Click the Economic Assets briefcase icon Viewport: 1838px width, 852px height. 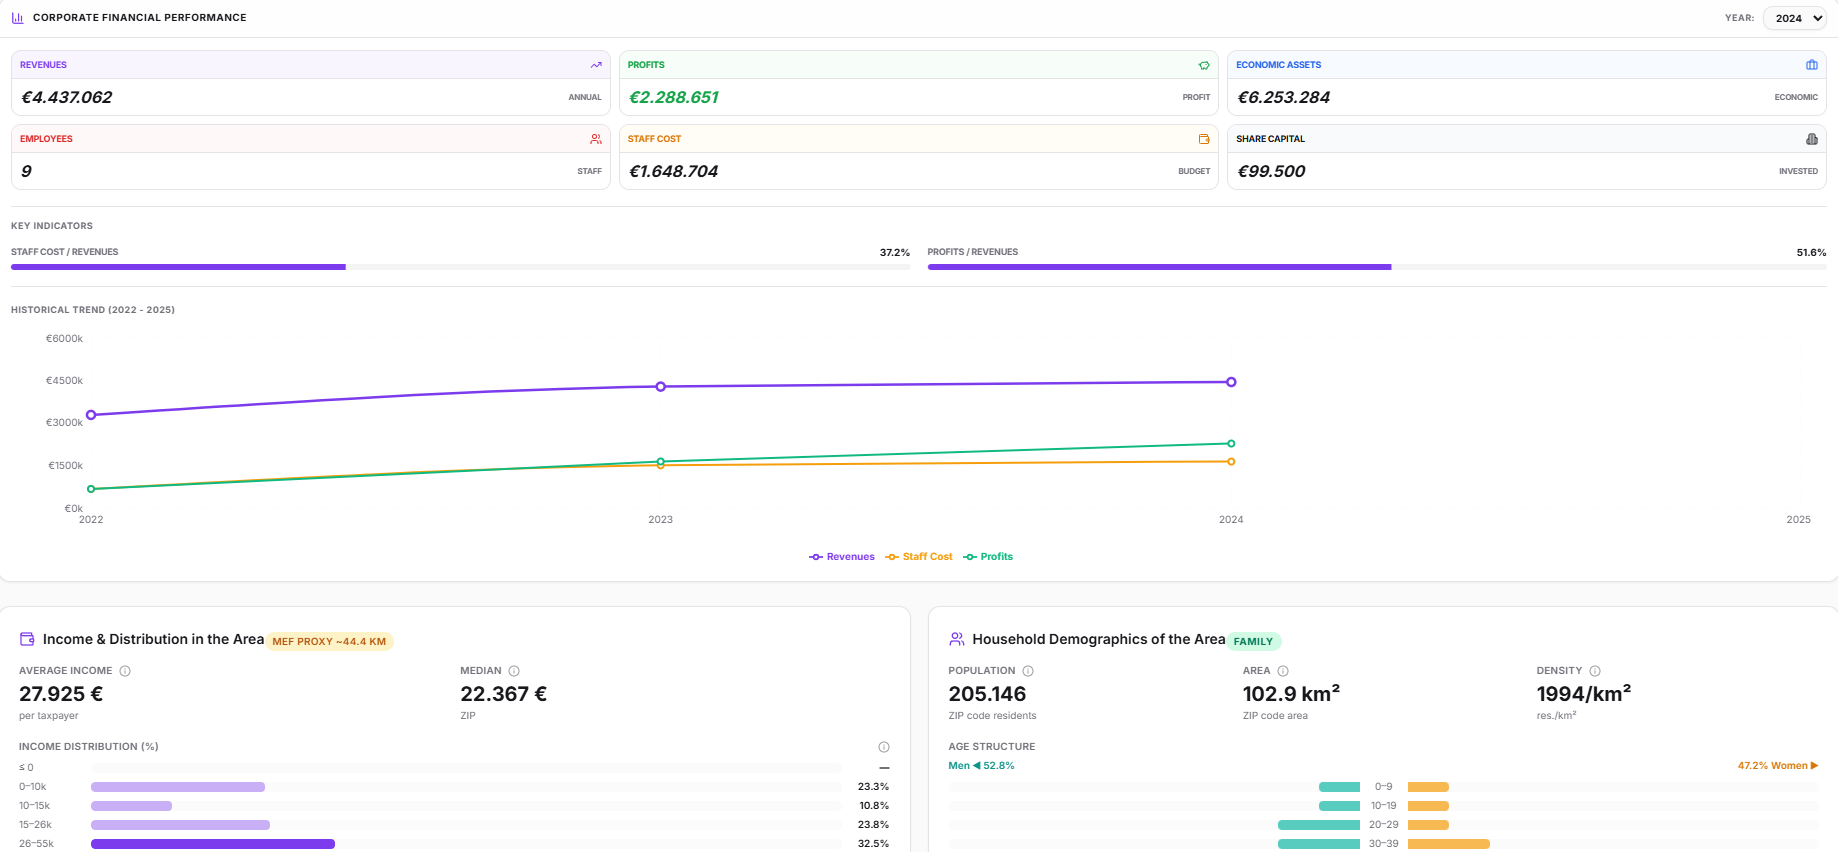click(x=1812, y=65)
